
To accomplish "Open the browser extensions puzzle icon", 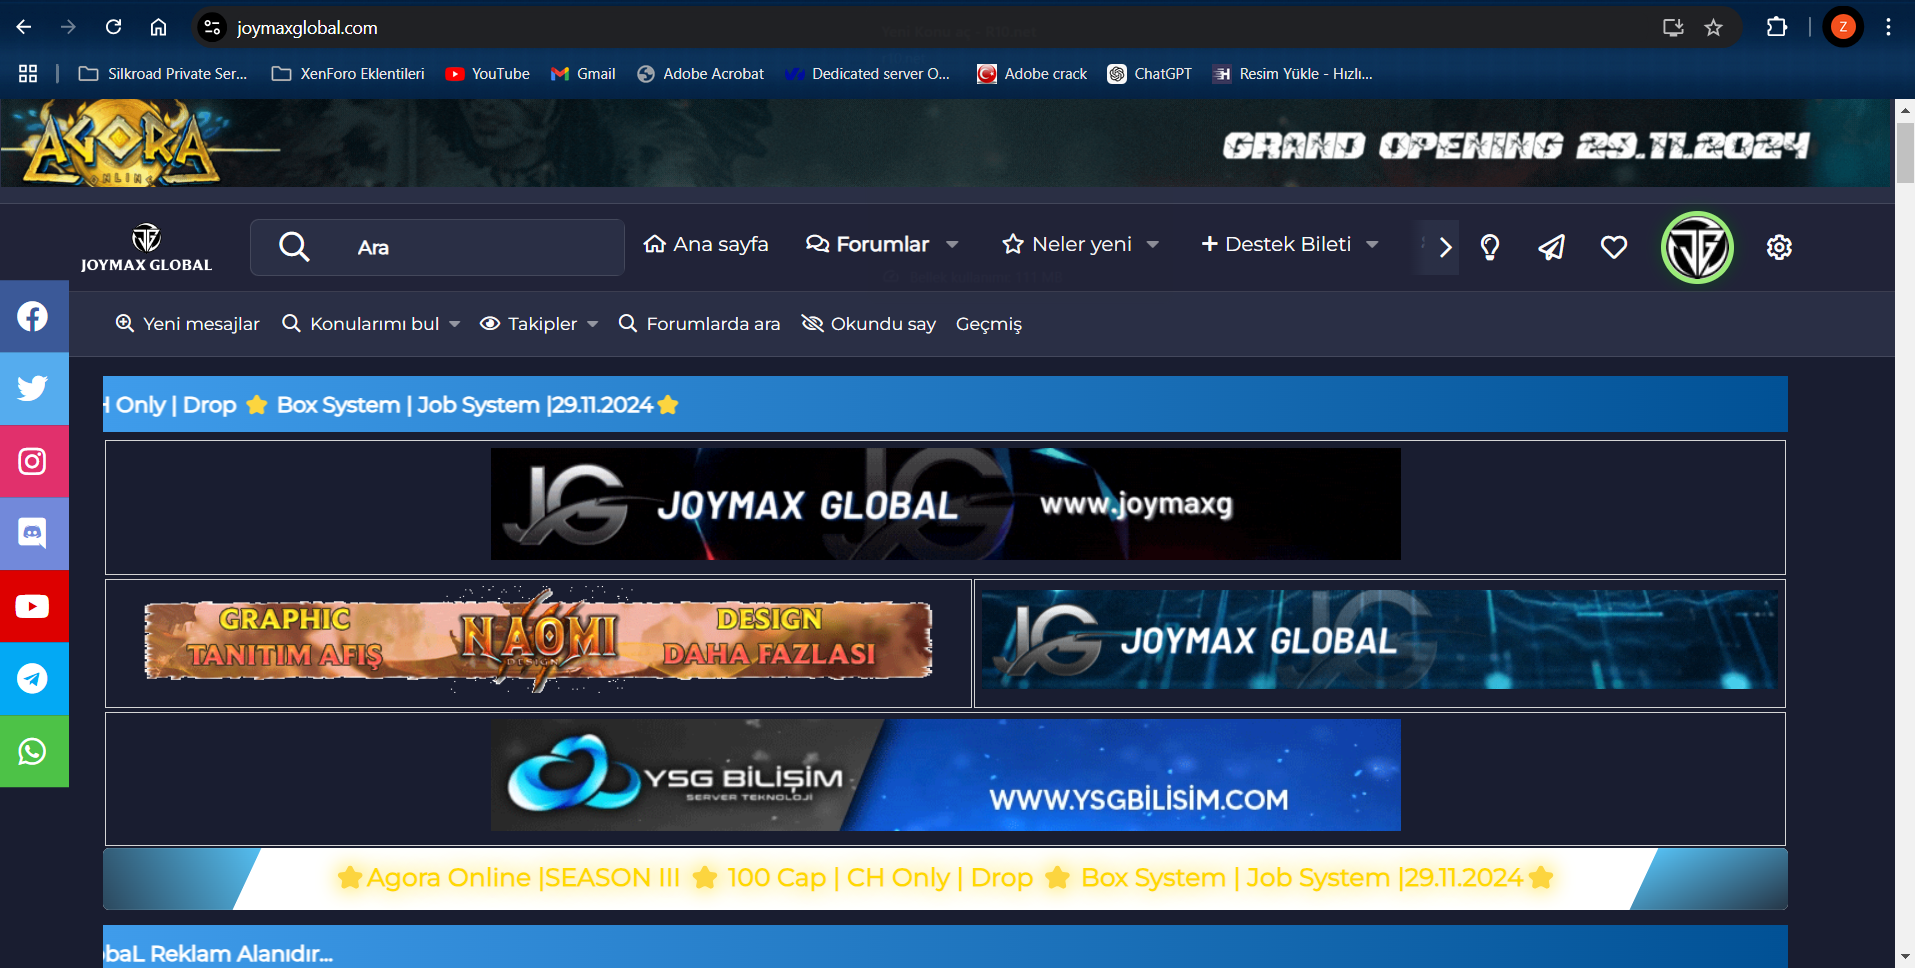I will point(1777,27).
